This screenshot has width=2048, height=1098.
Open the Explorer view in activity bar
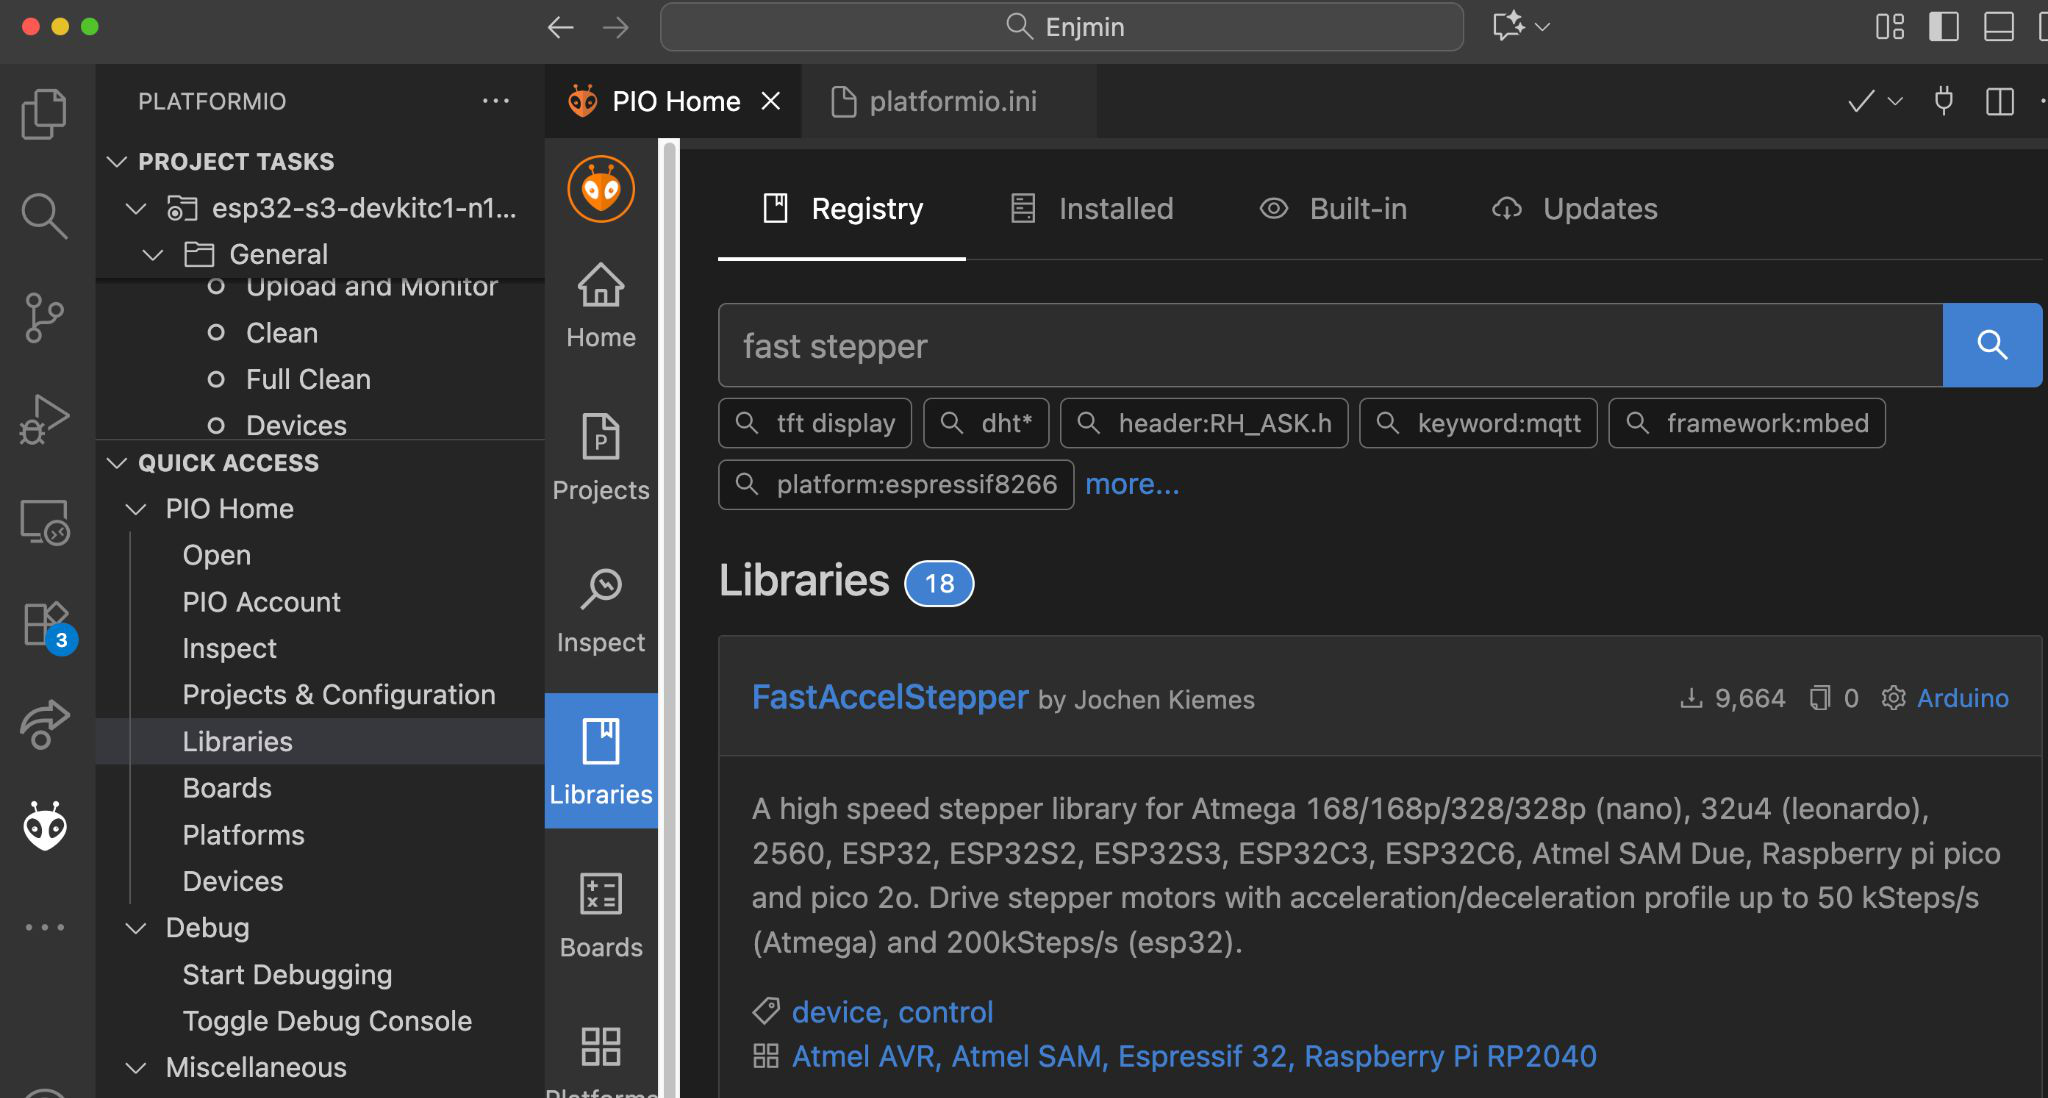[44, 113]
